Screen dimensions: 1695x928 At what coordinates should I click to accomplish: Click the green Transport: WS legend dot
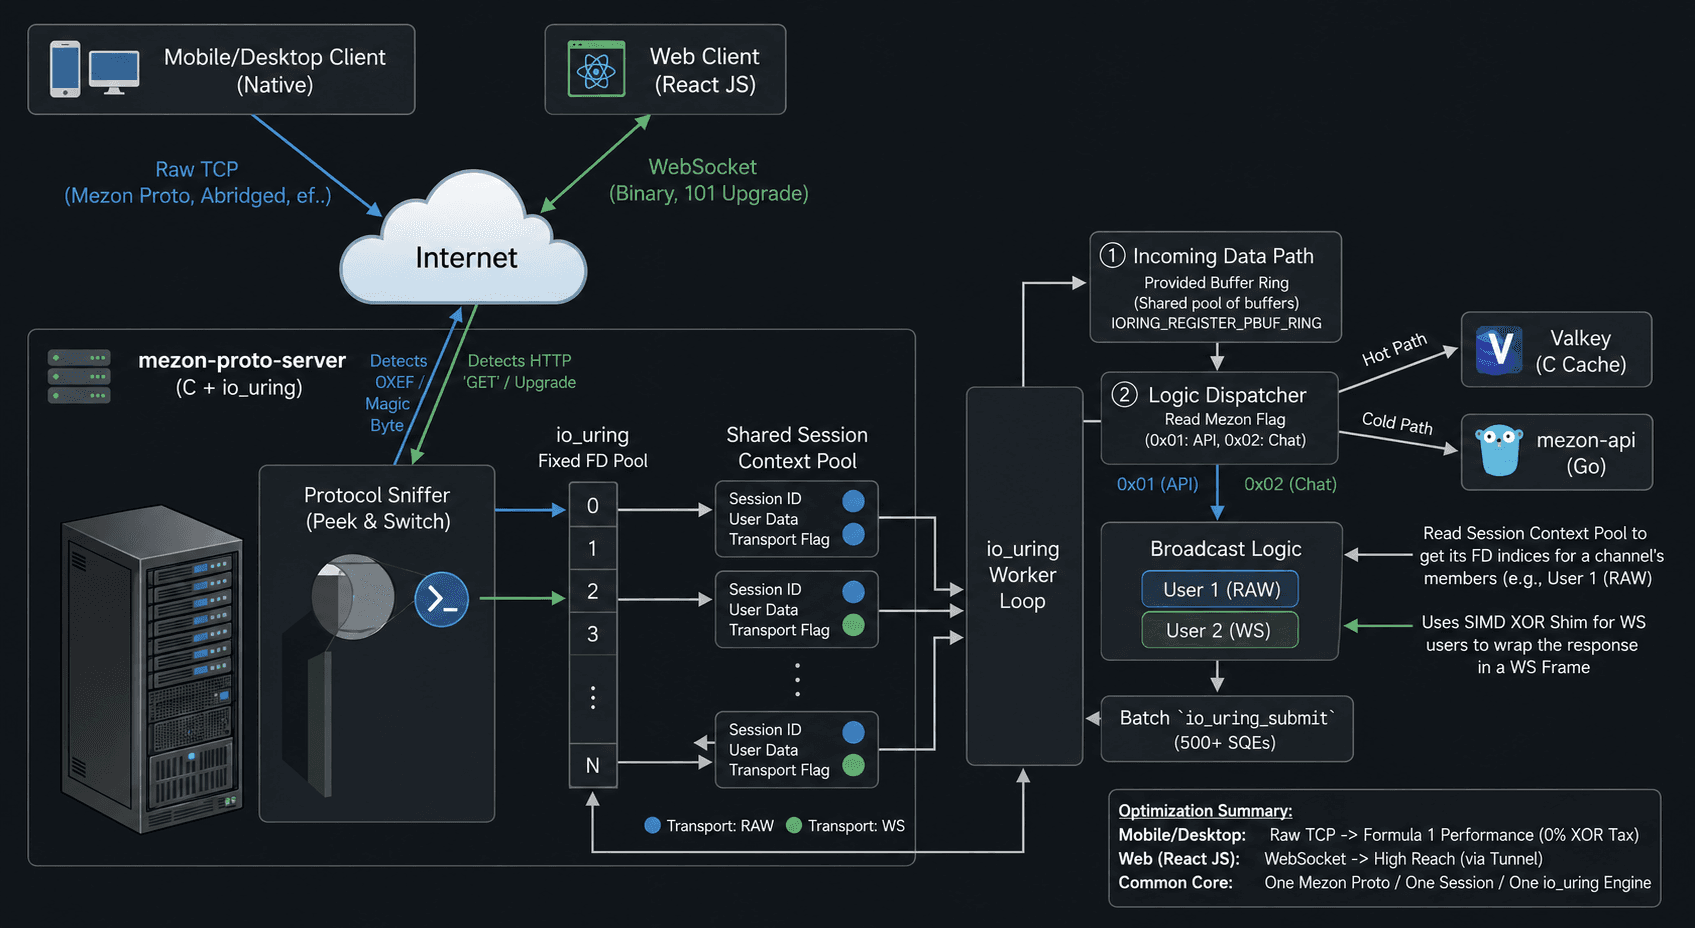(x=794, y=825)
